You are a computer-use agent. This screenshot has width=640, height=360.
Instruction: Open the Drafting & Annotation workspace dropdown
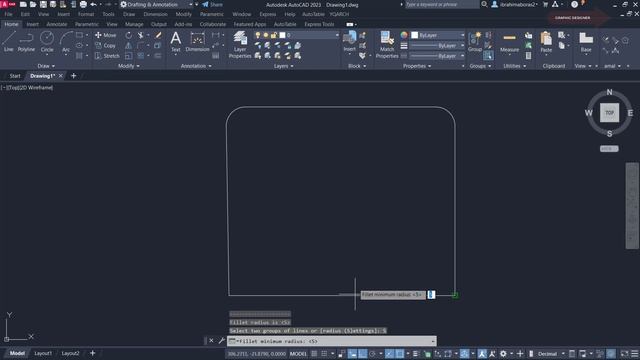click(156, 4)
